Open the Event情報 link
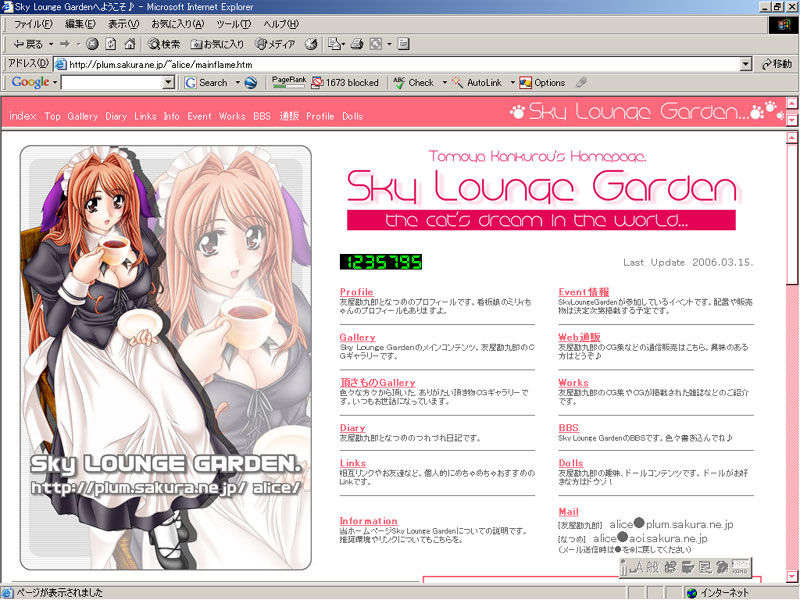Screen dimensions: 800x600 coord(584,292)
